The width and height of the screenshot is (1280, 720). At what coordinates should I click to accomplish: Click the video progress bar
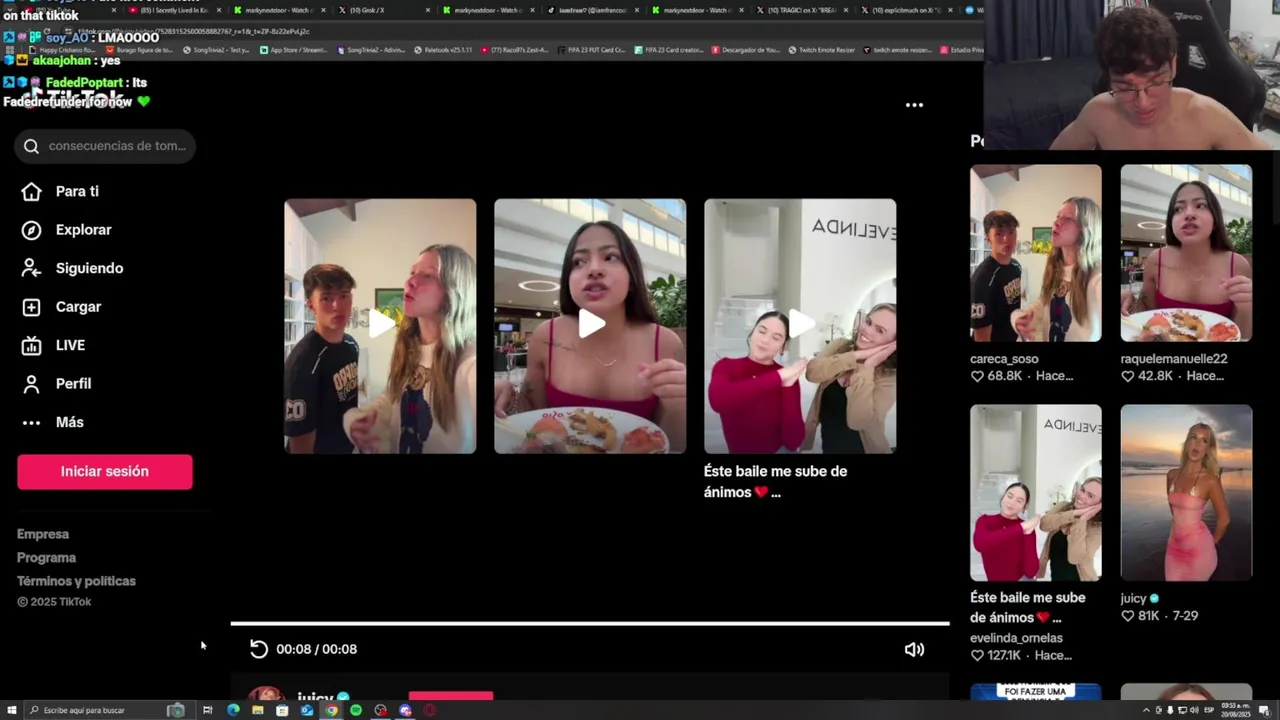(590, 624)
